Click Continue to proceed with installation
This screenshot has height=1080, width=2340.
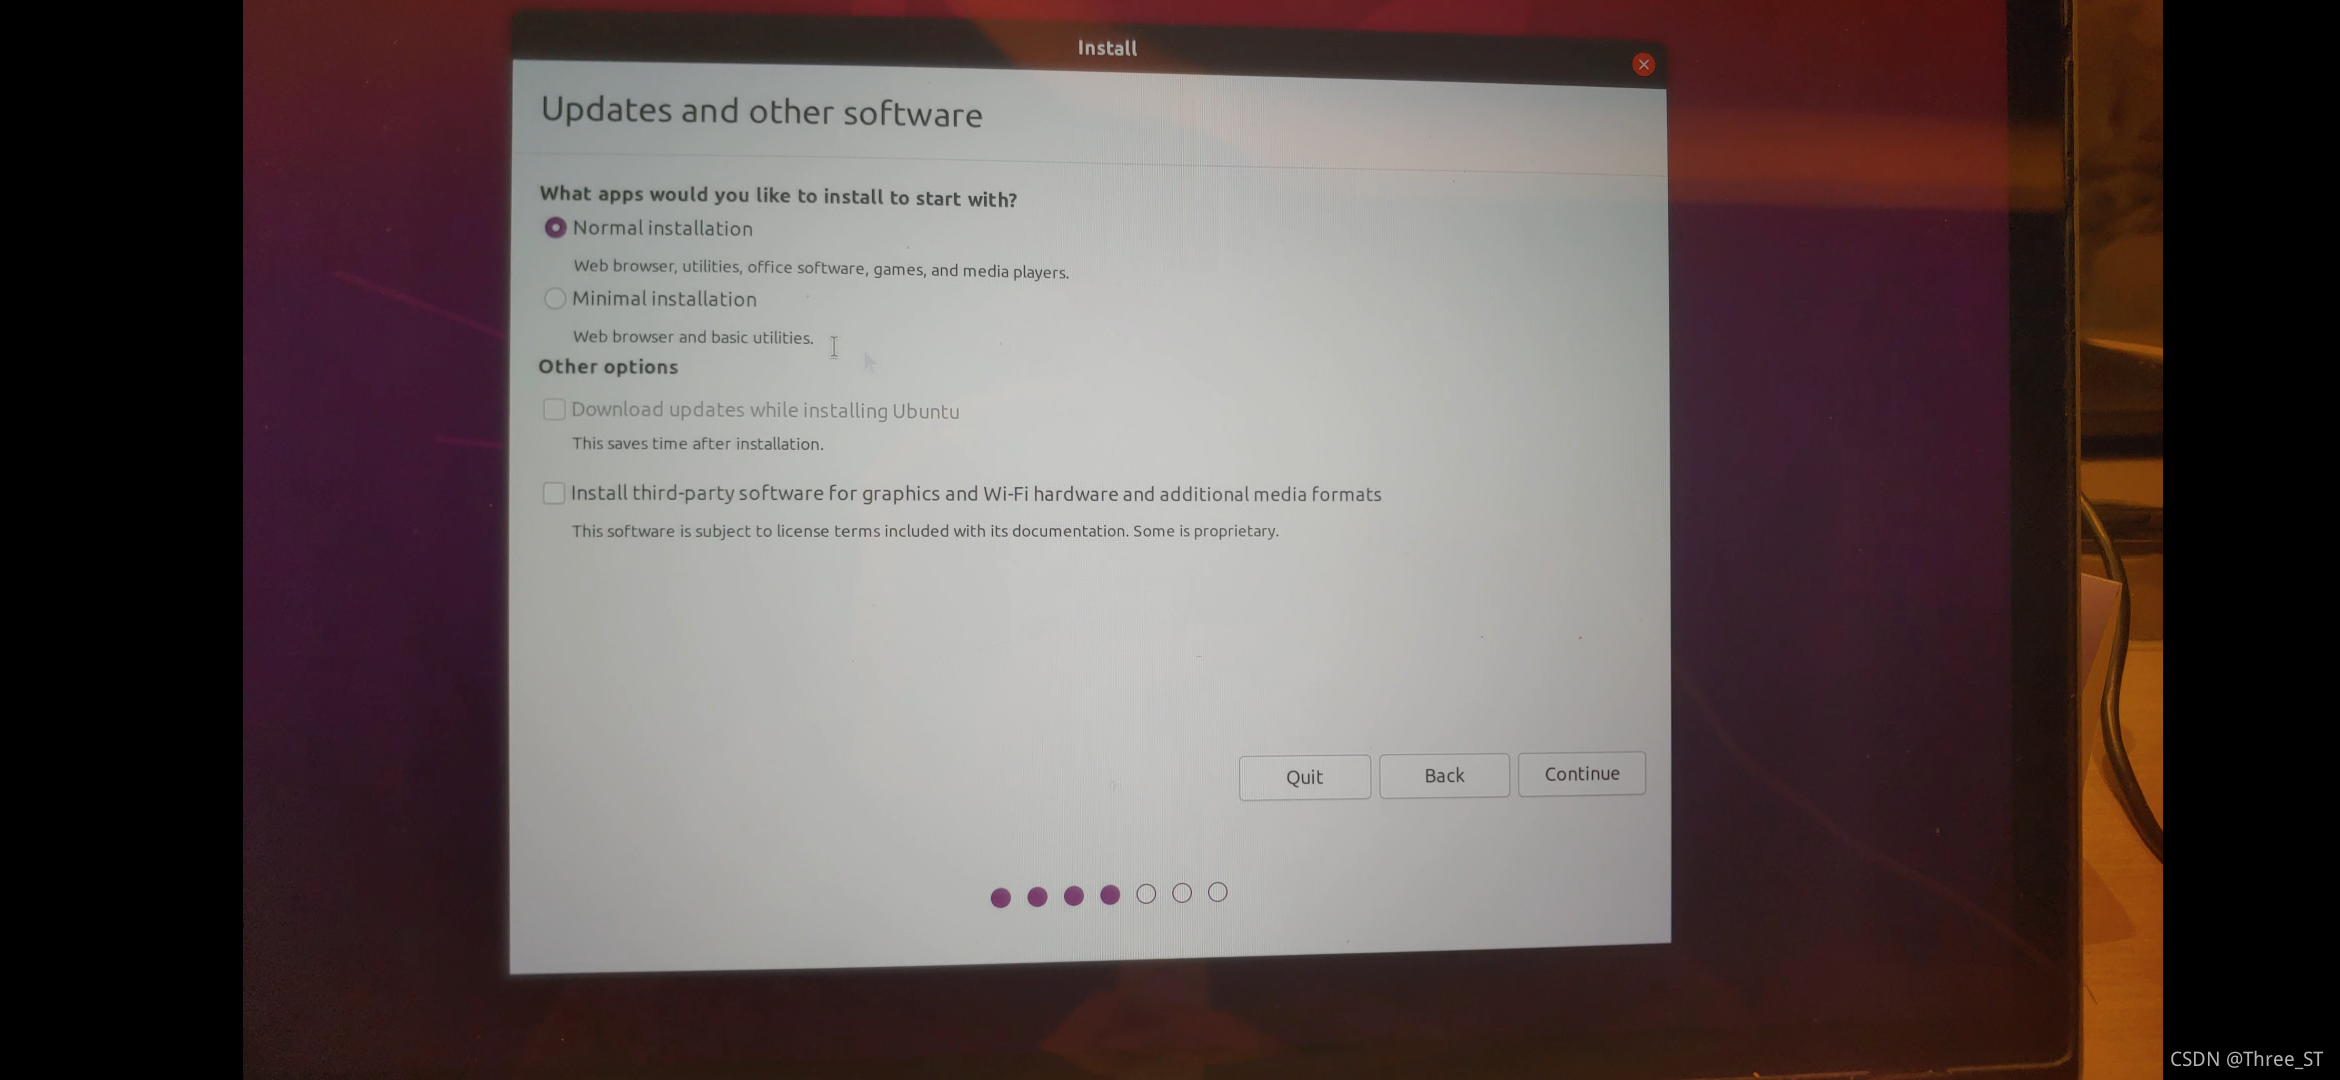(x=1582, y=773)
